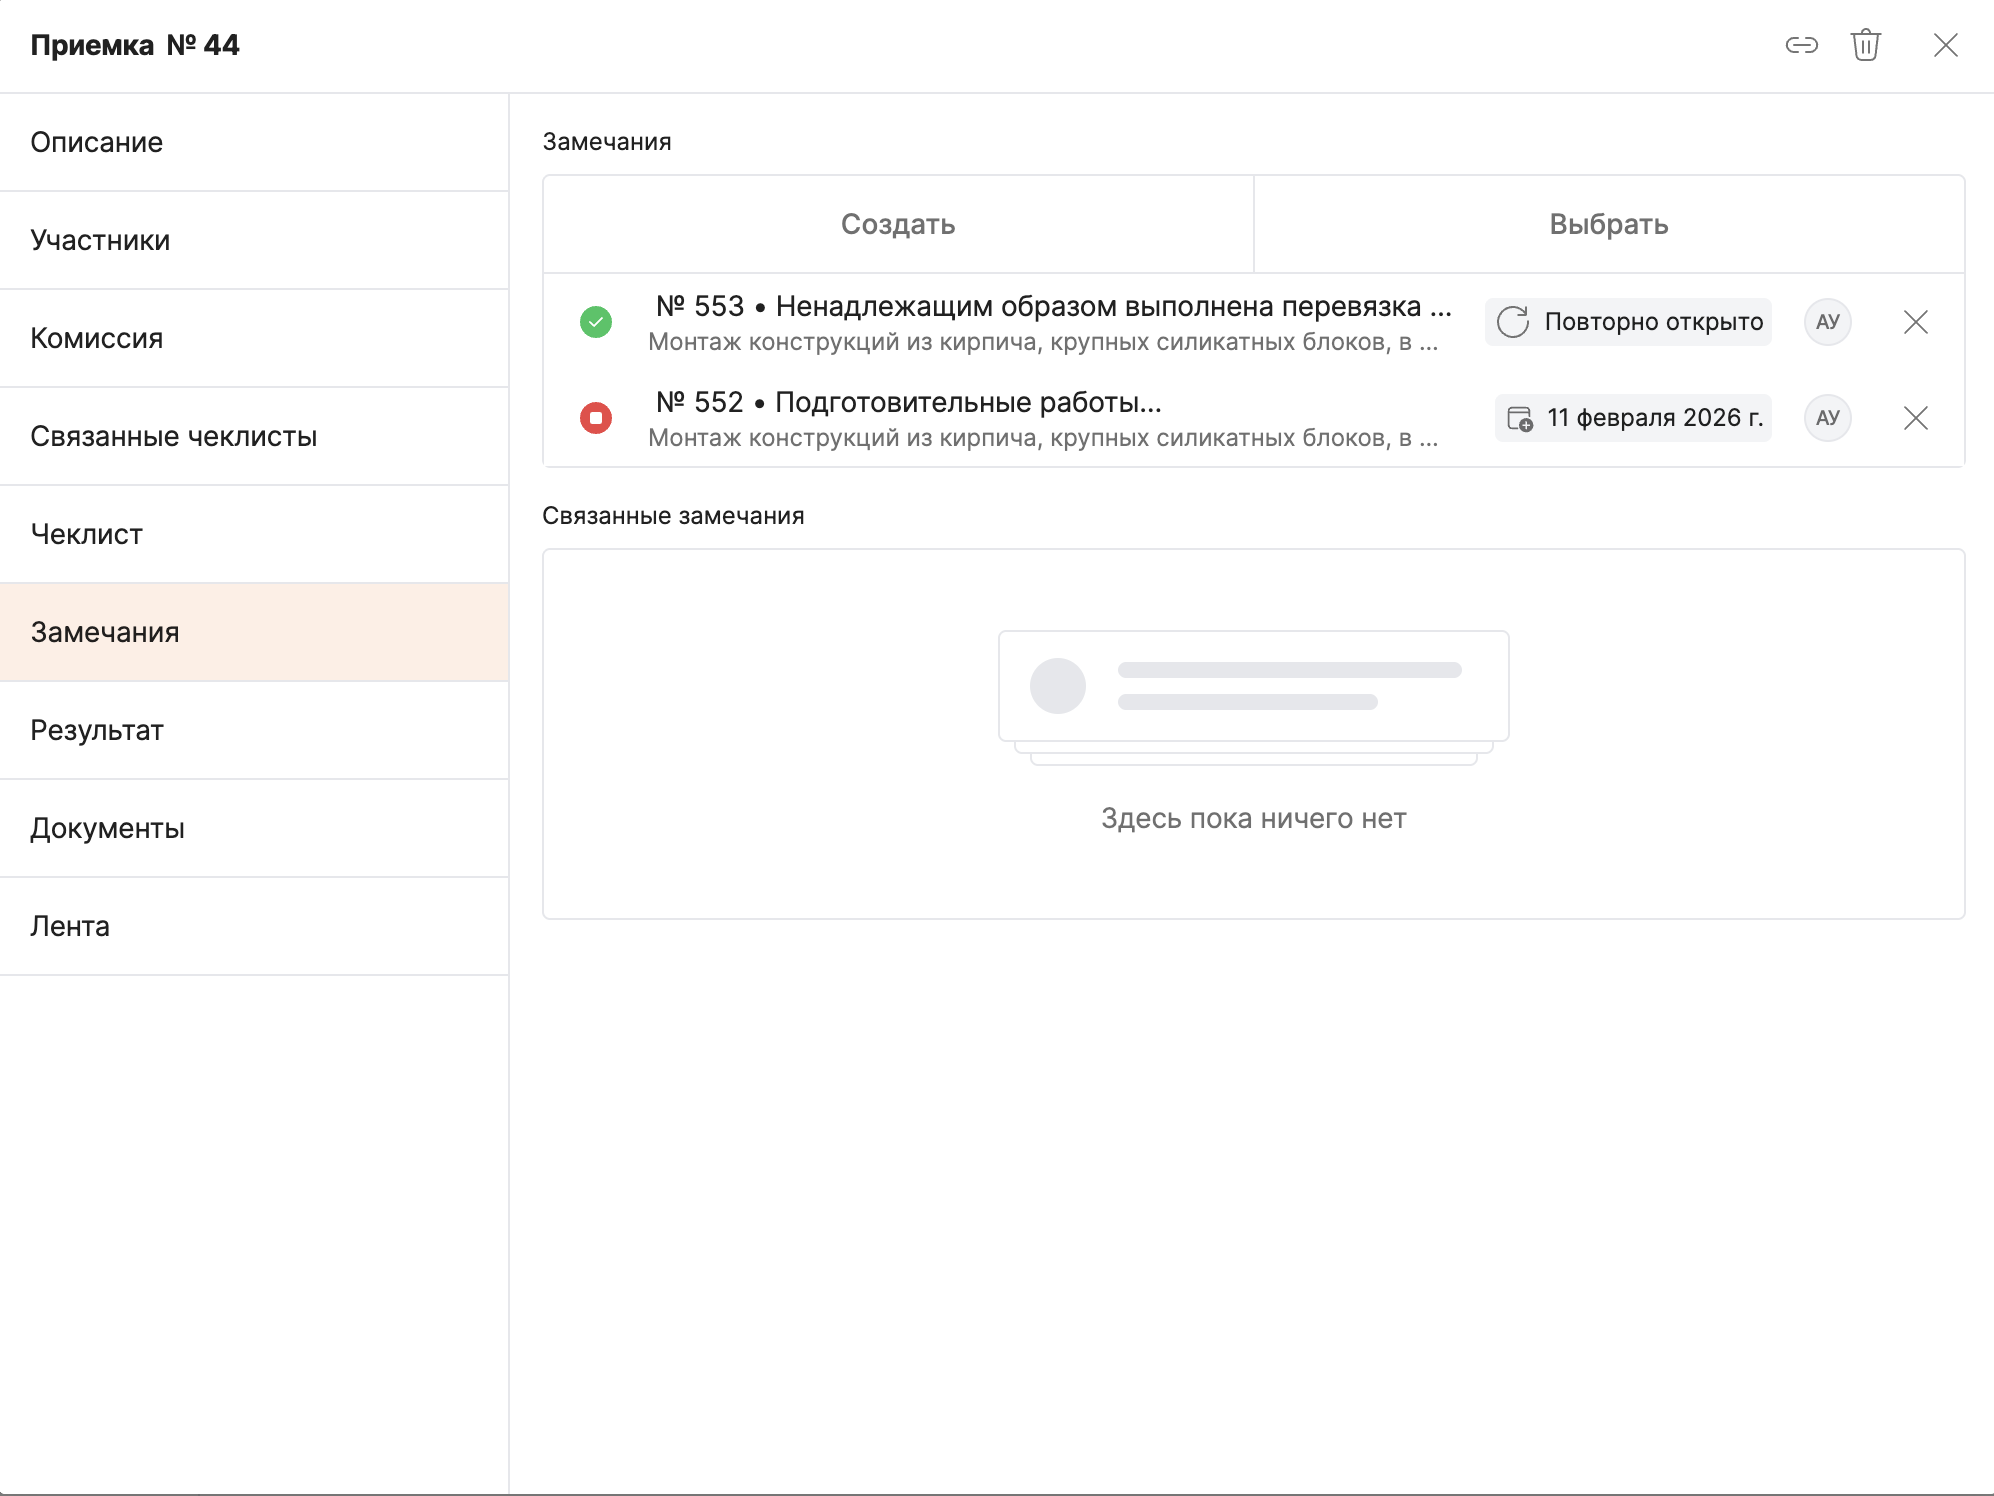Open the 11 февраля 2026 date picker
Screen dimensions: 1994x1496
tap(1633, 418)
